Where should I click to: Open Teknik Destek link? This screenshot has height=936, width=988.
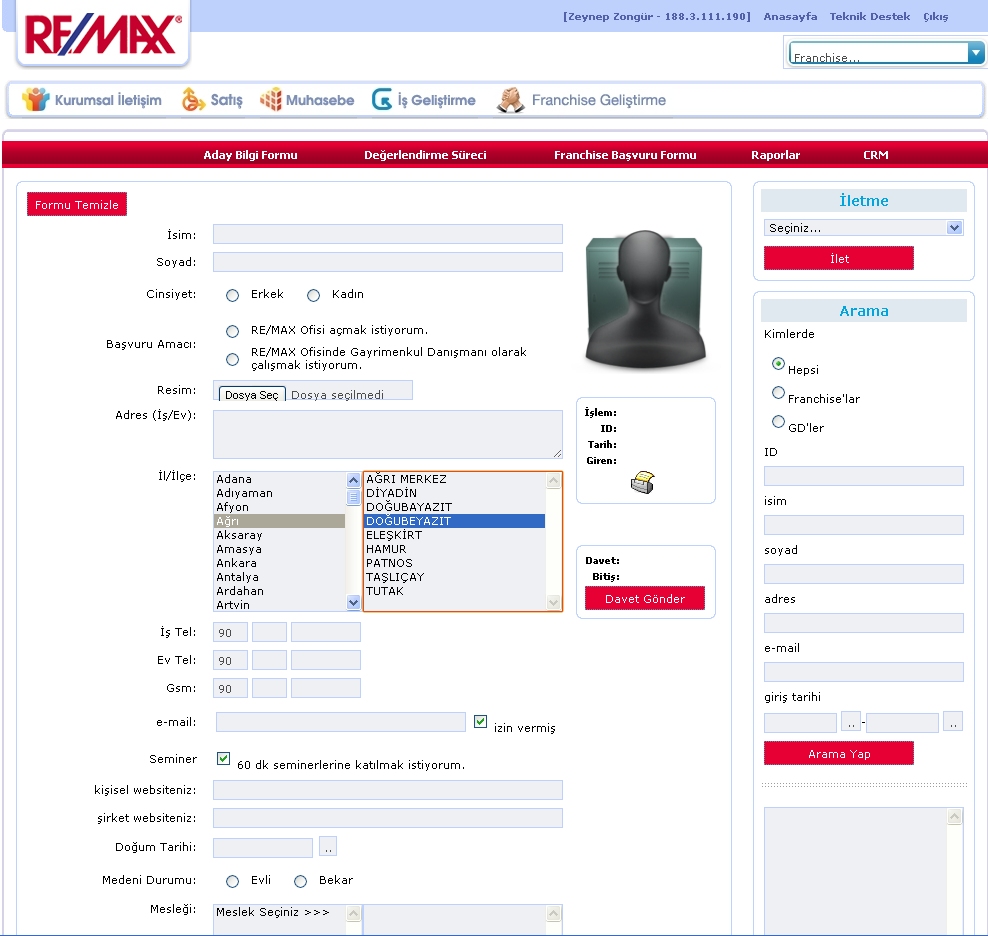[870, 16]
